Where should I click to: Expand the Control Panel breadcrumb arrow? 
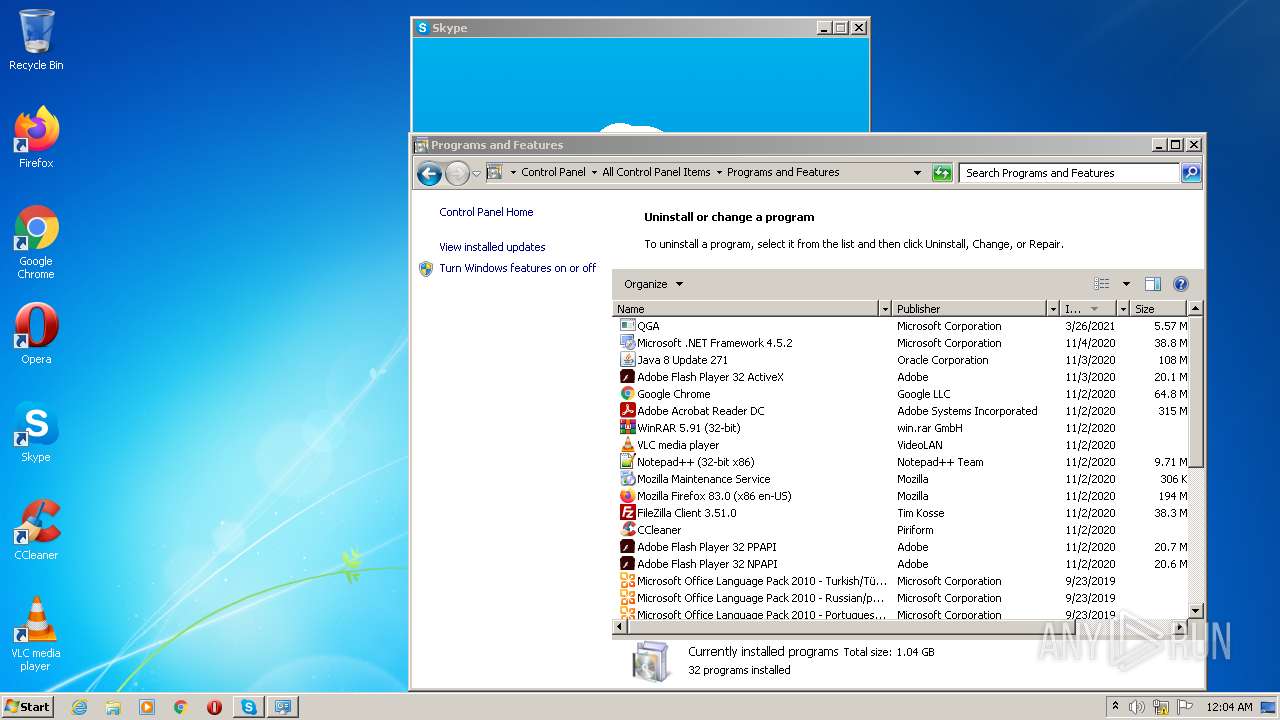594,173
